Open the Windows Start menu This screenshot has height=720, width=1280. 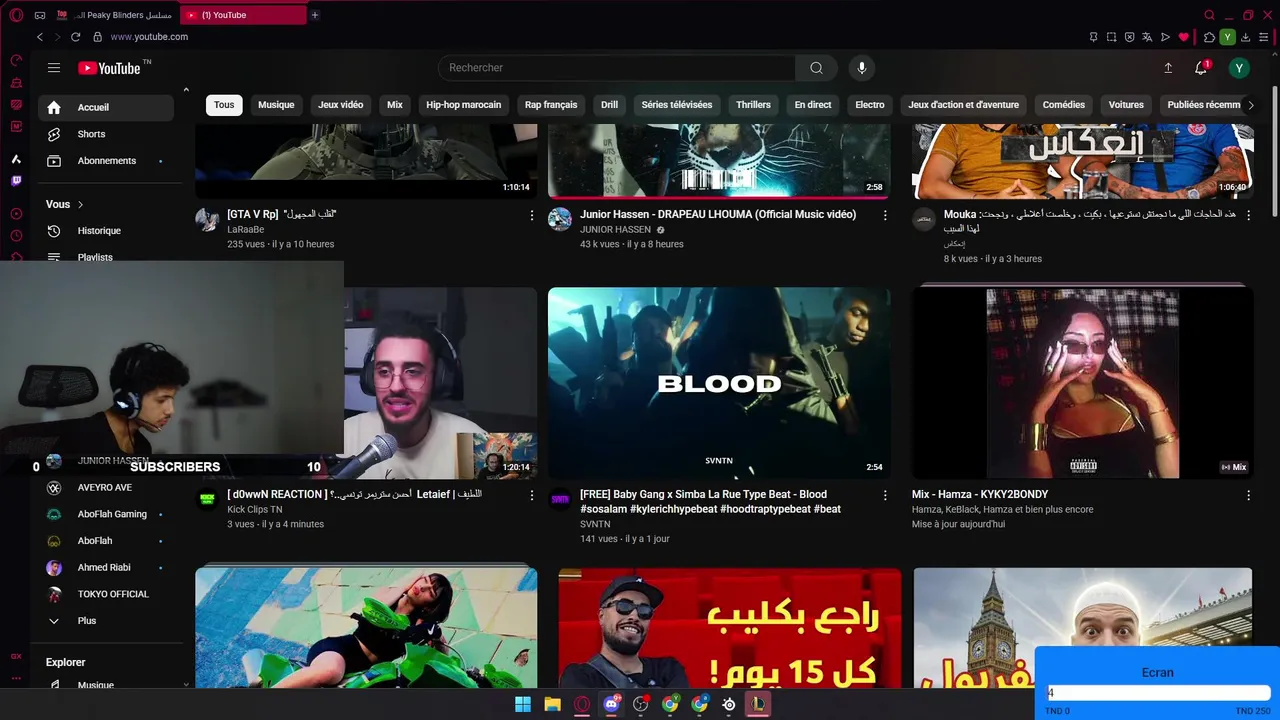click(x=523, y=704)
